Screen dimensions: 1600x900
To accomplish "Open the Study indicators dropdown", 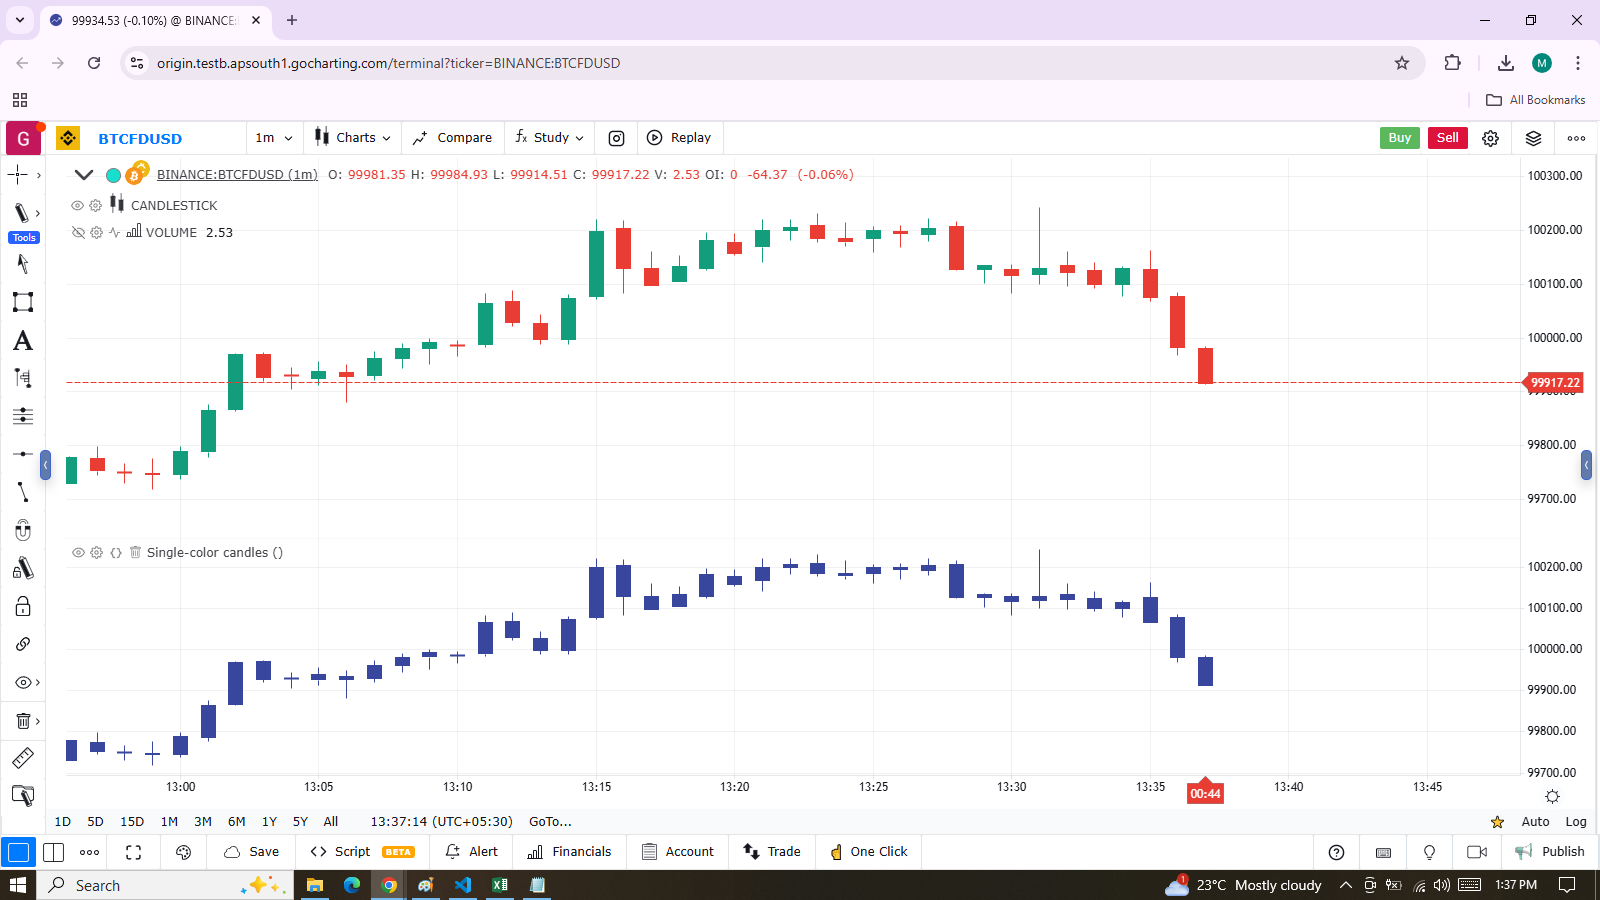I will coord(549,138).
